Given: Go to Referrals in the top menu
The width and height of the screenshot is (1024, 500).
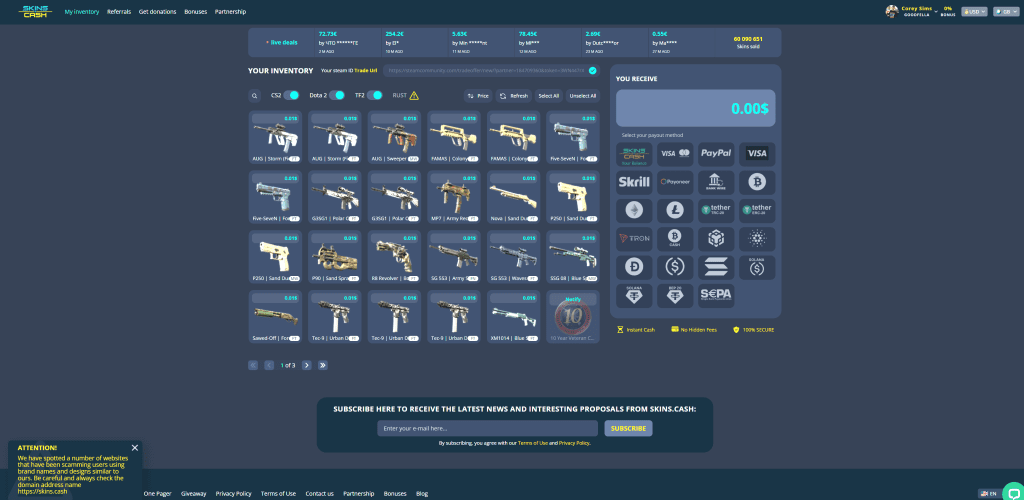Looking at the screenshot, I should 119,12.
